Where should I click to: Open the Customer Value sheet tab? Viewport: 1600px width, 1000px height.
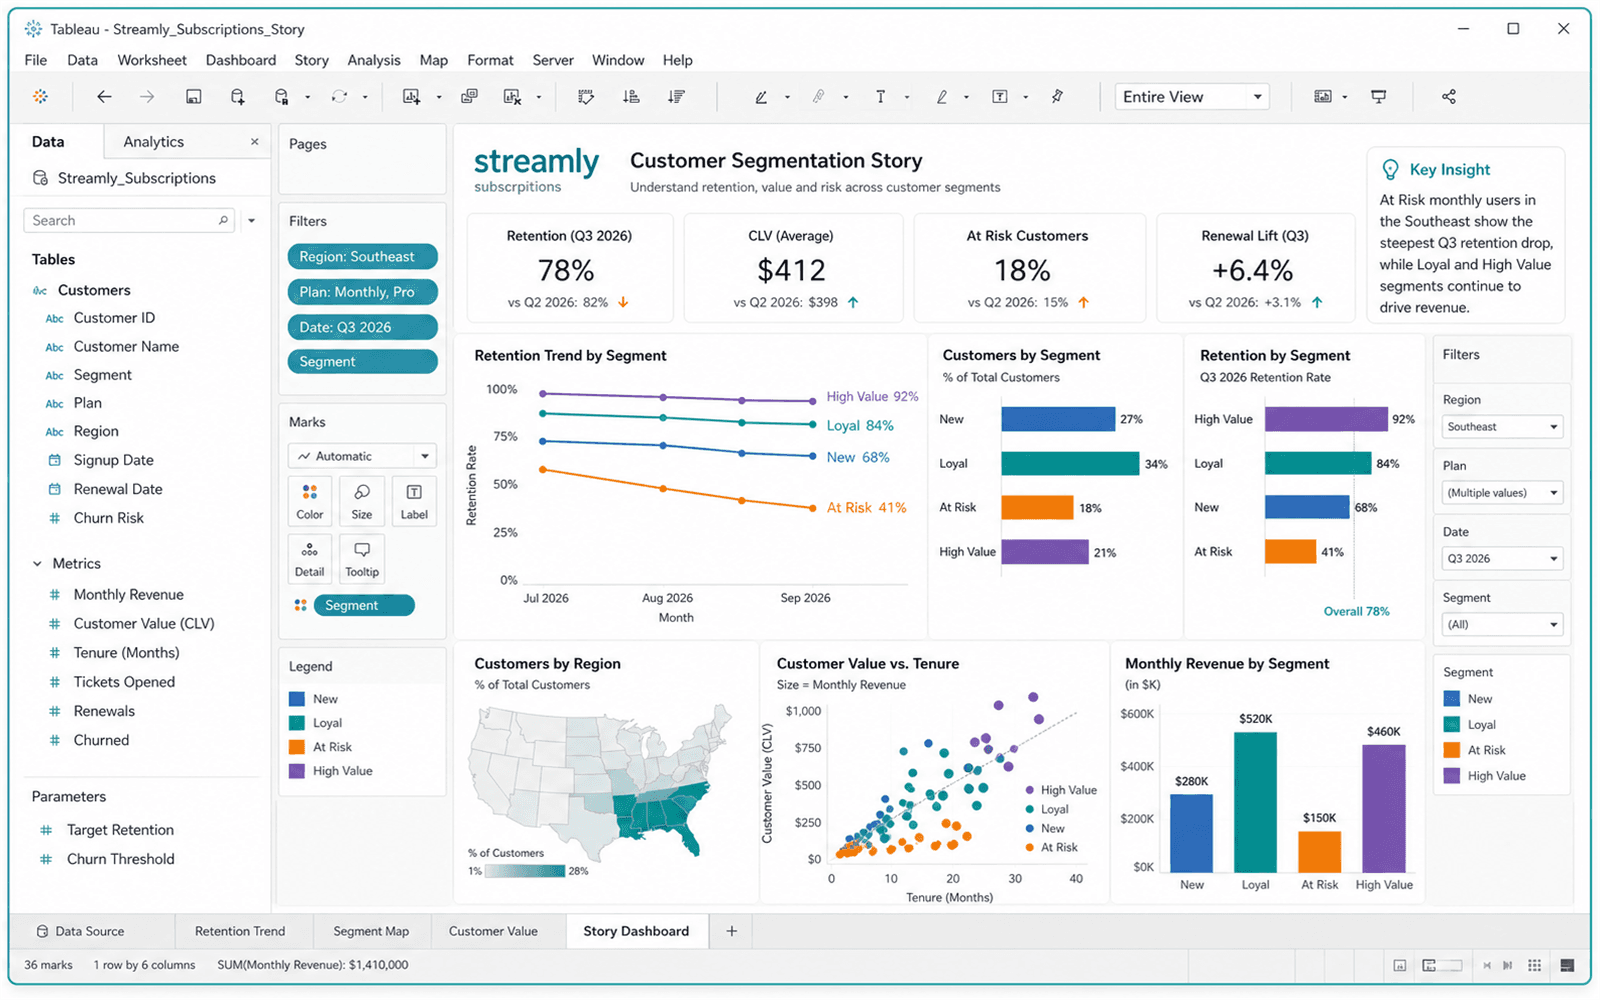point(493,931)
